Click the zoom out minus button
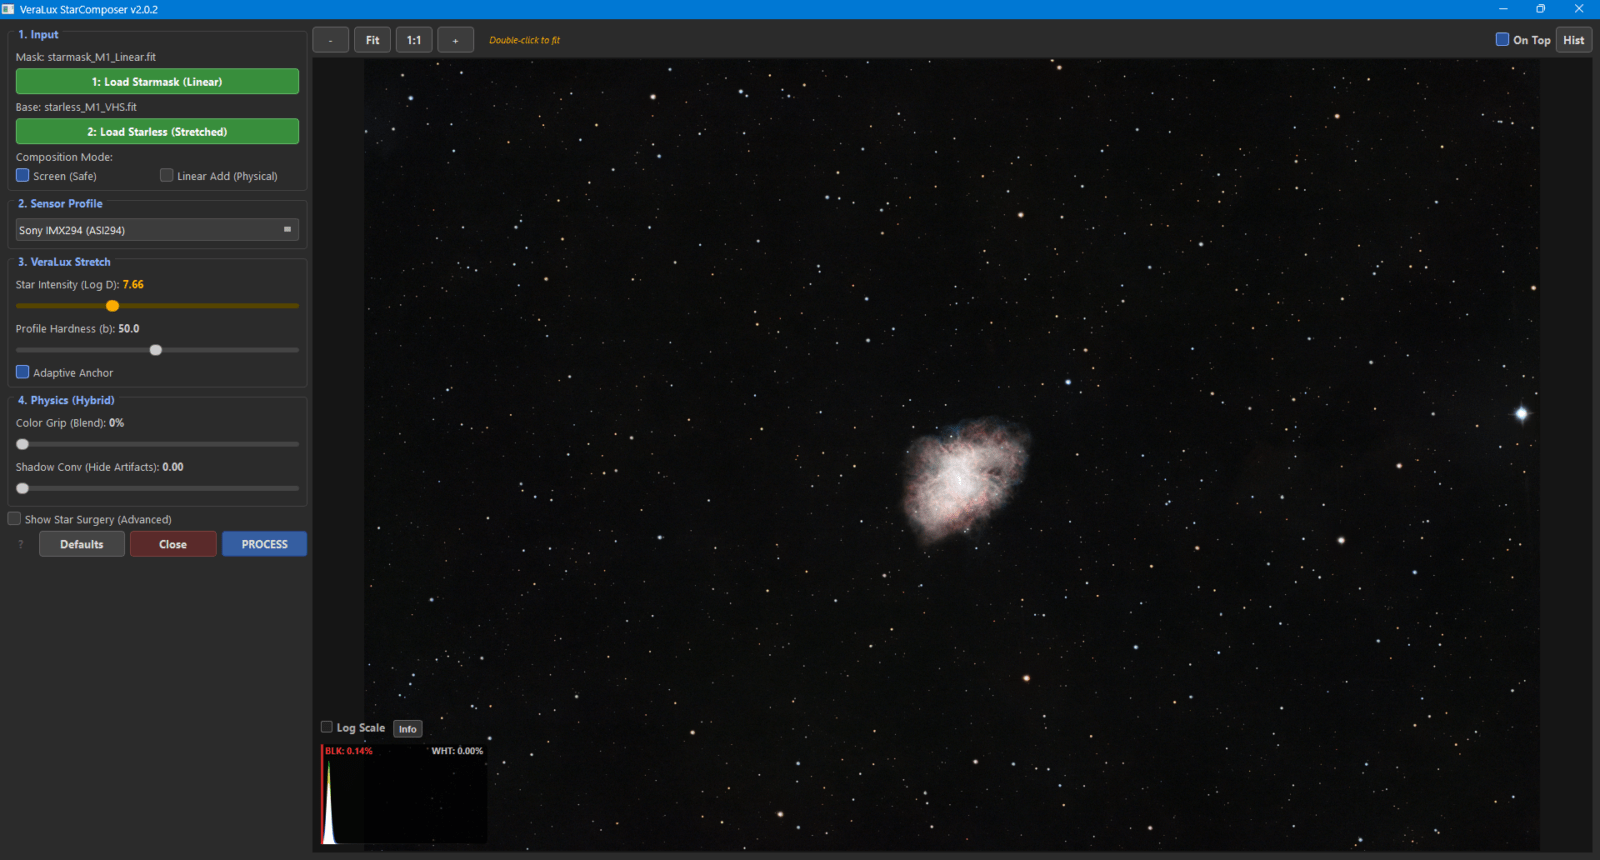Viewport: 1600px width, 860px height. pos(330,40)
